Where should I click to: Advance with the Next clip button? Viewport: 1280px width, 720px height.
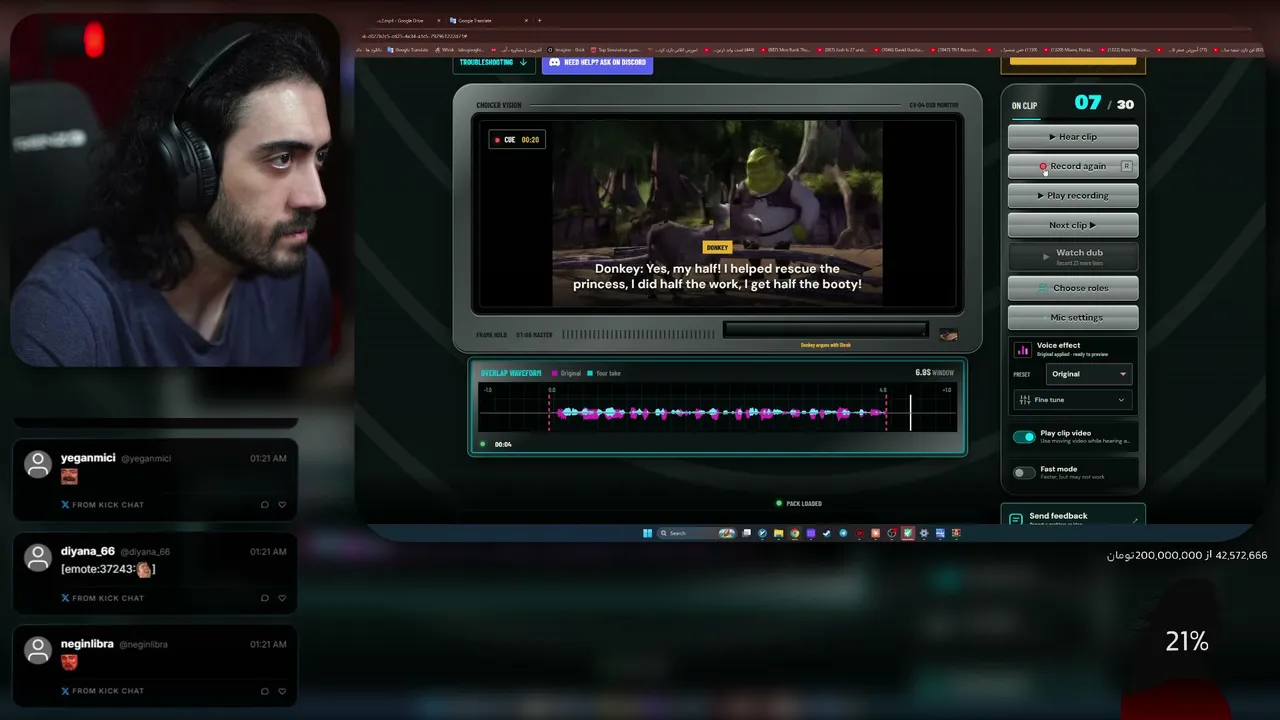[1073, 225]
